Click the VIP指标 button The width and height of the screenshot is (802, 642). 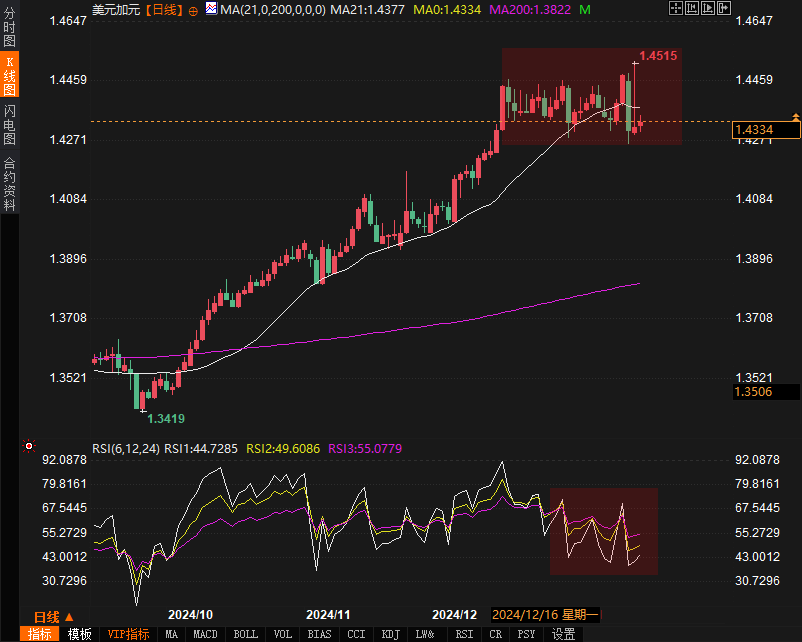pos(128,634)
